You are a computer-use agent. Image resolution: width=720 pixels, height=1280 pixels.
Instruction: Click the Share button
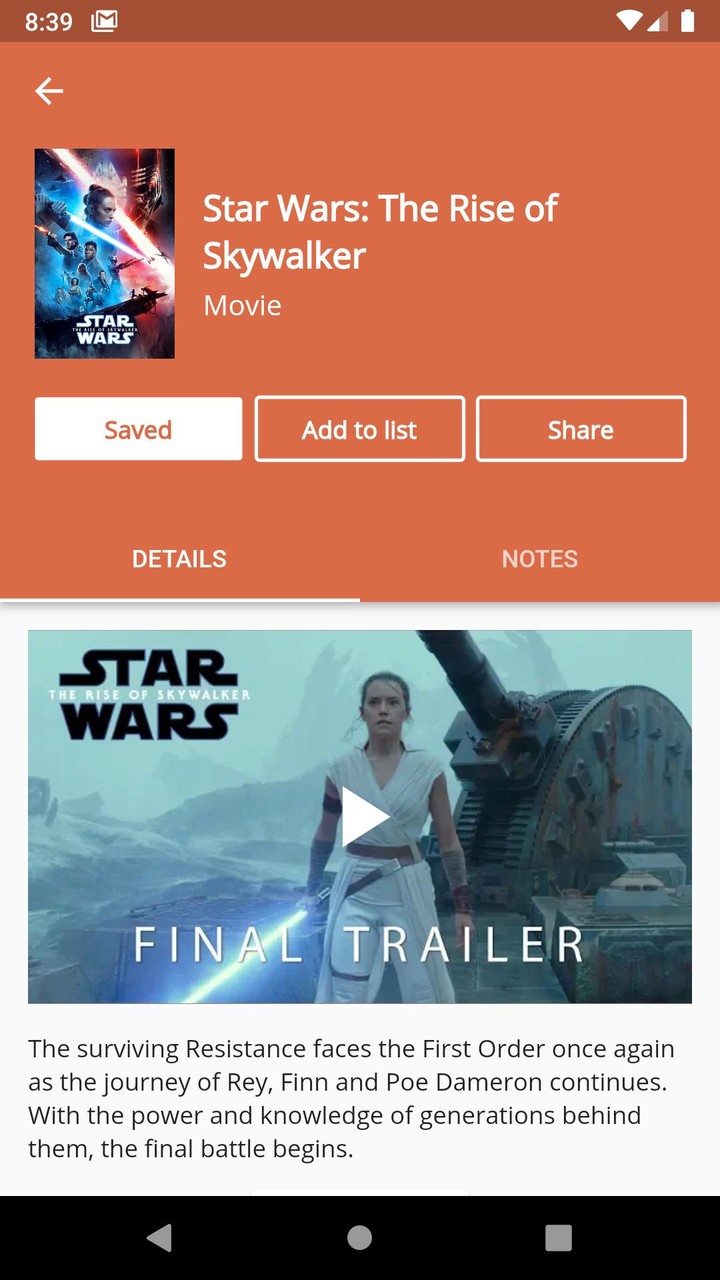pyautogui.click(x=581, y=429)
